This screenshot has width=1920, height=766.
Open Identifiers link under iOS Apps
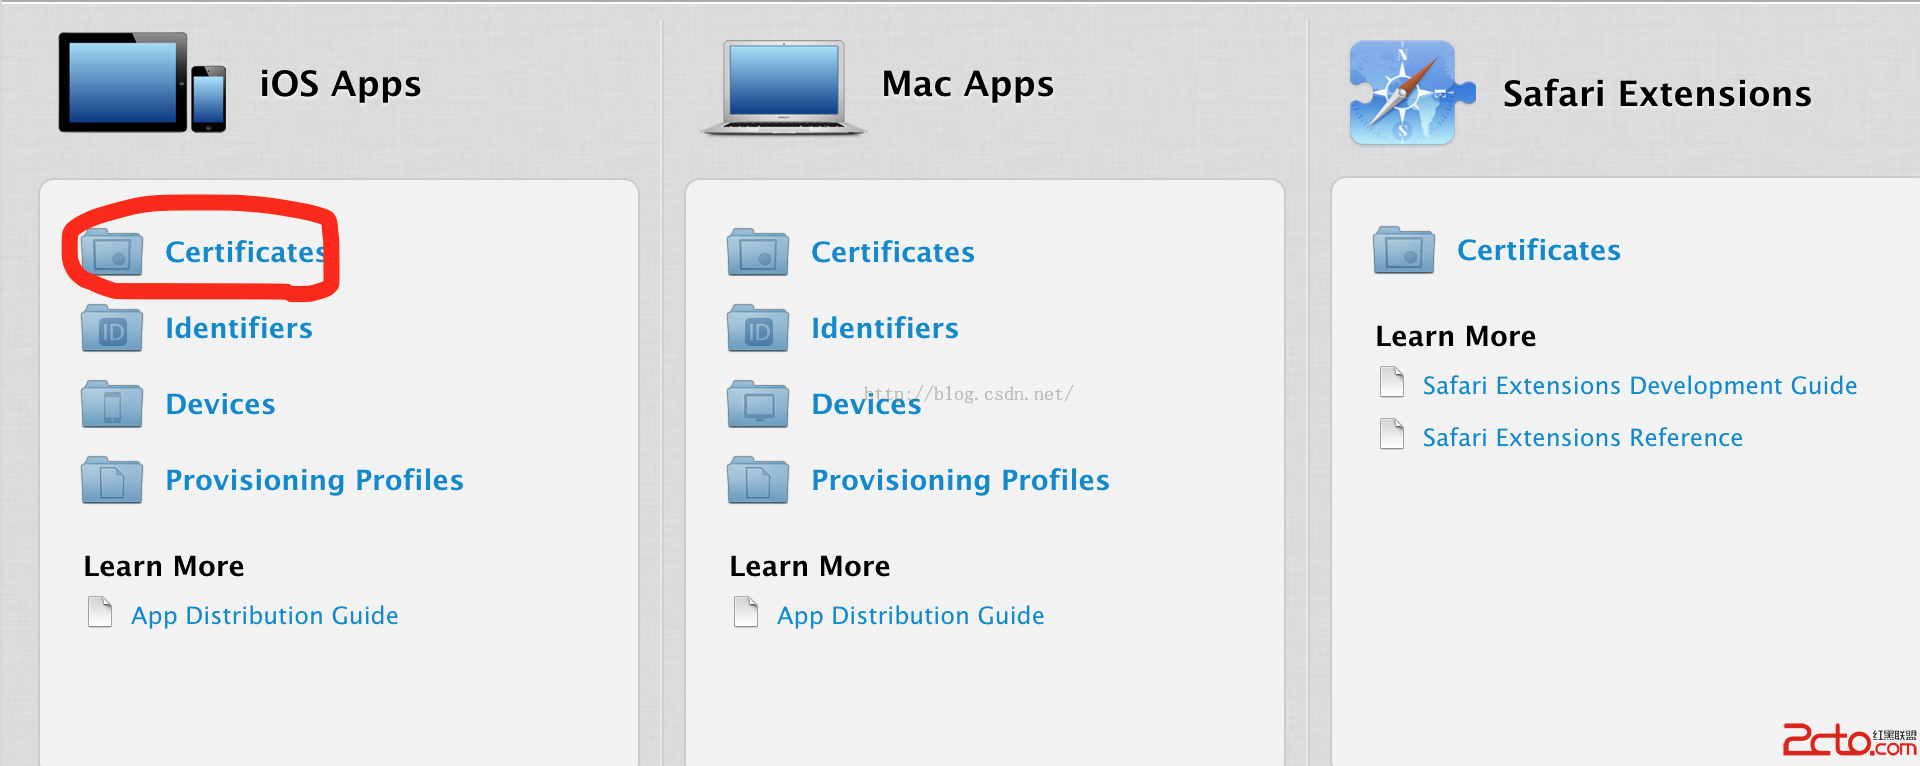pos(239,328)
